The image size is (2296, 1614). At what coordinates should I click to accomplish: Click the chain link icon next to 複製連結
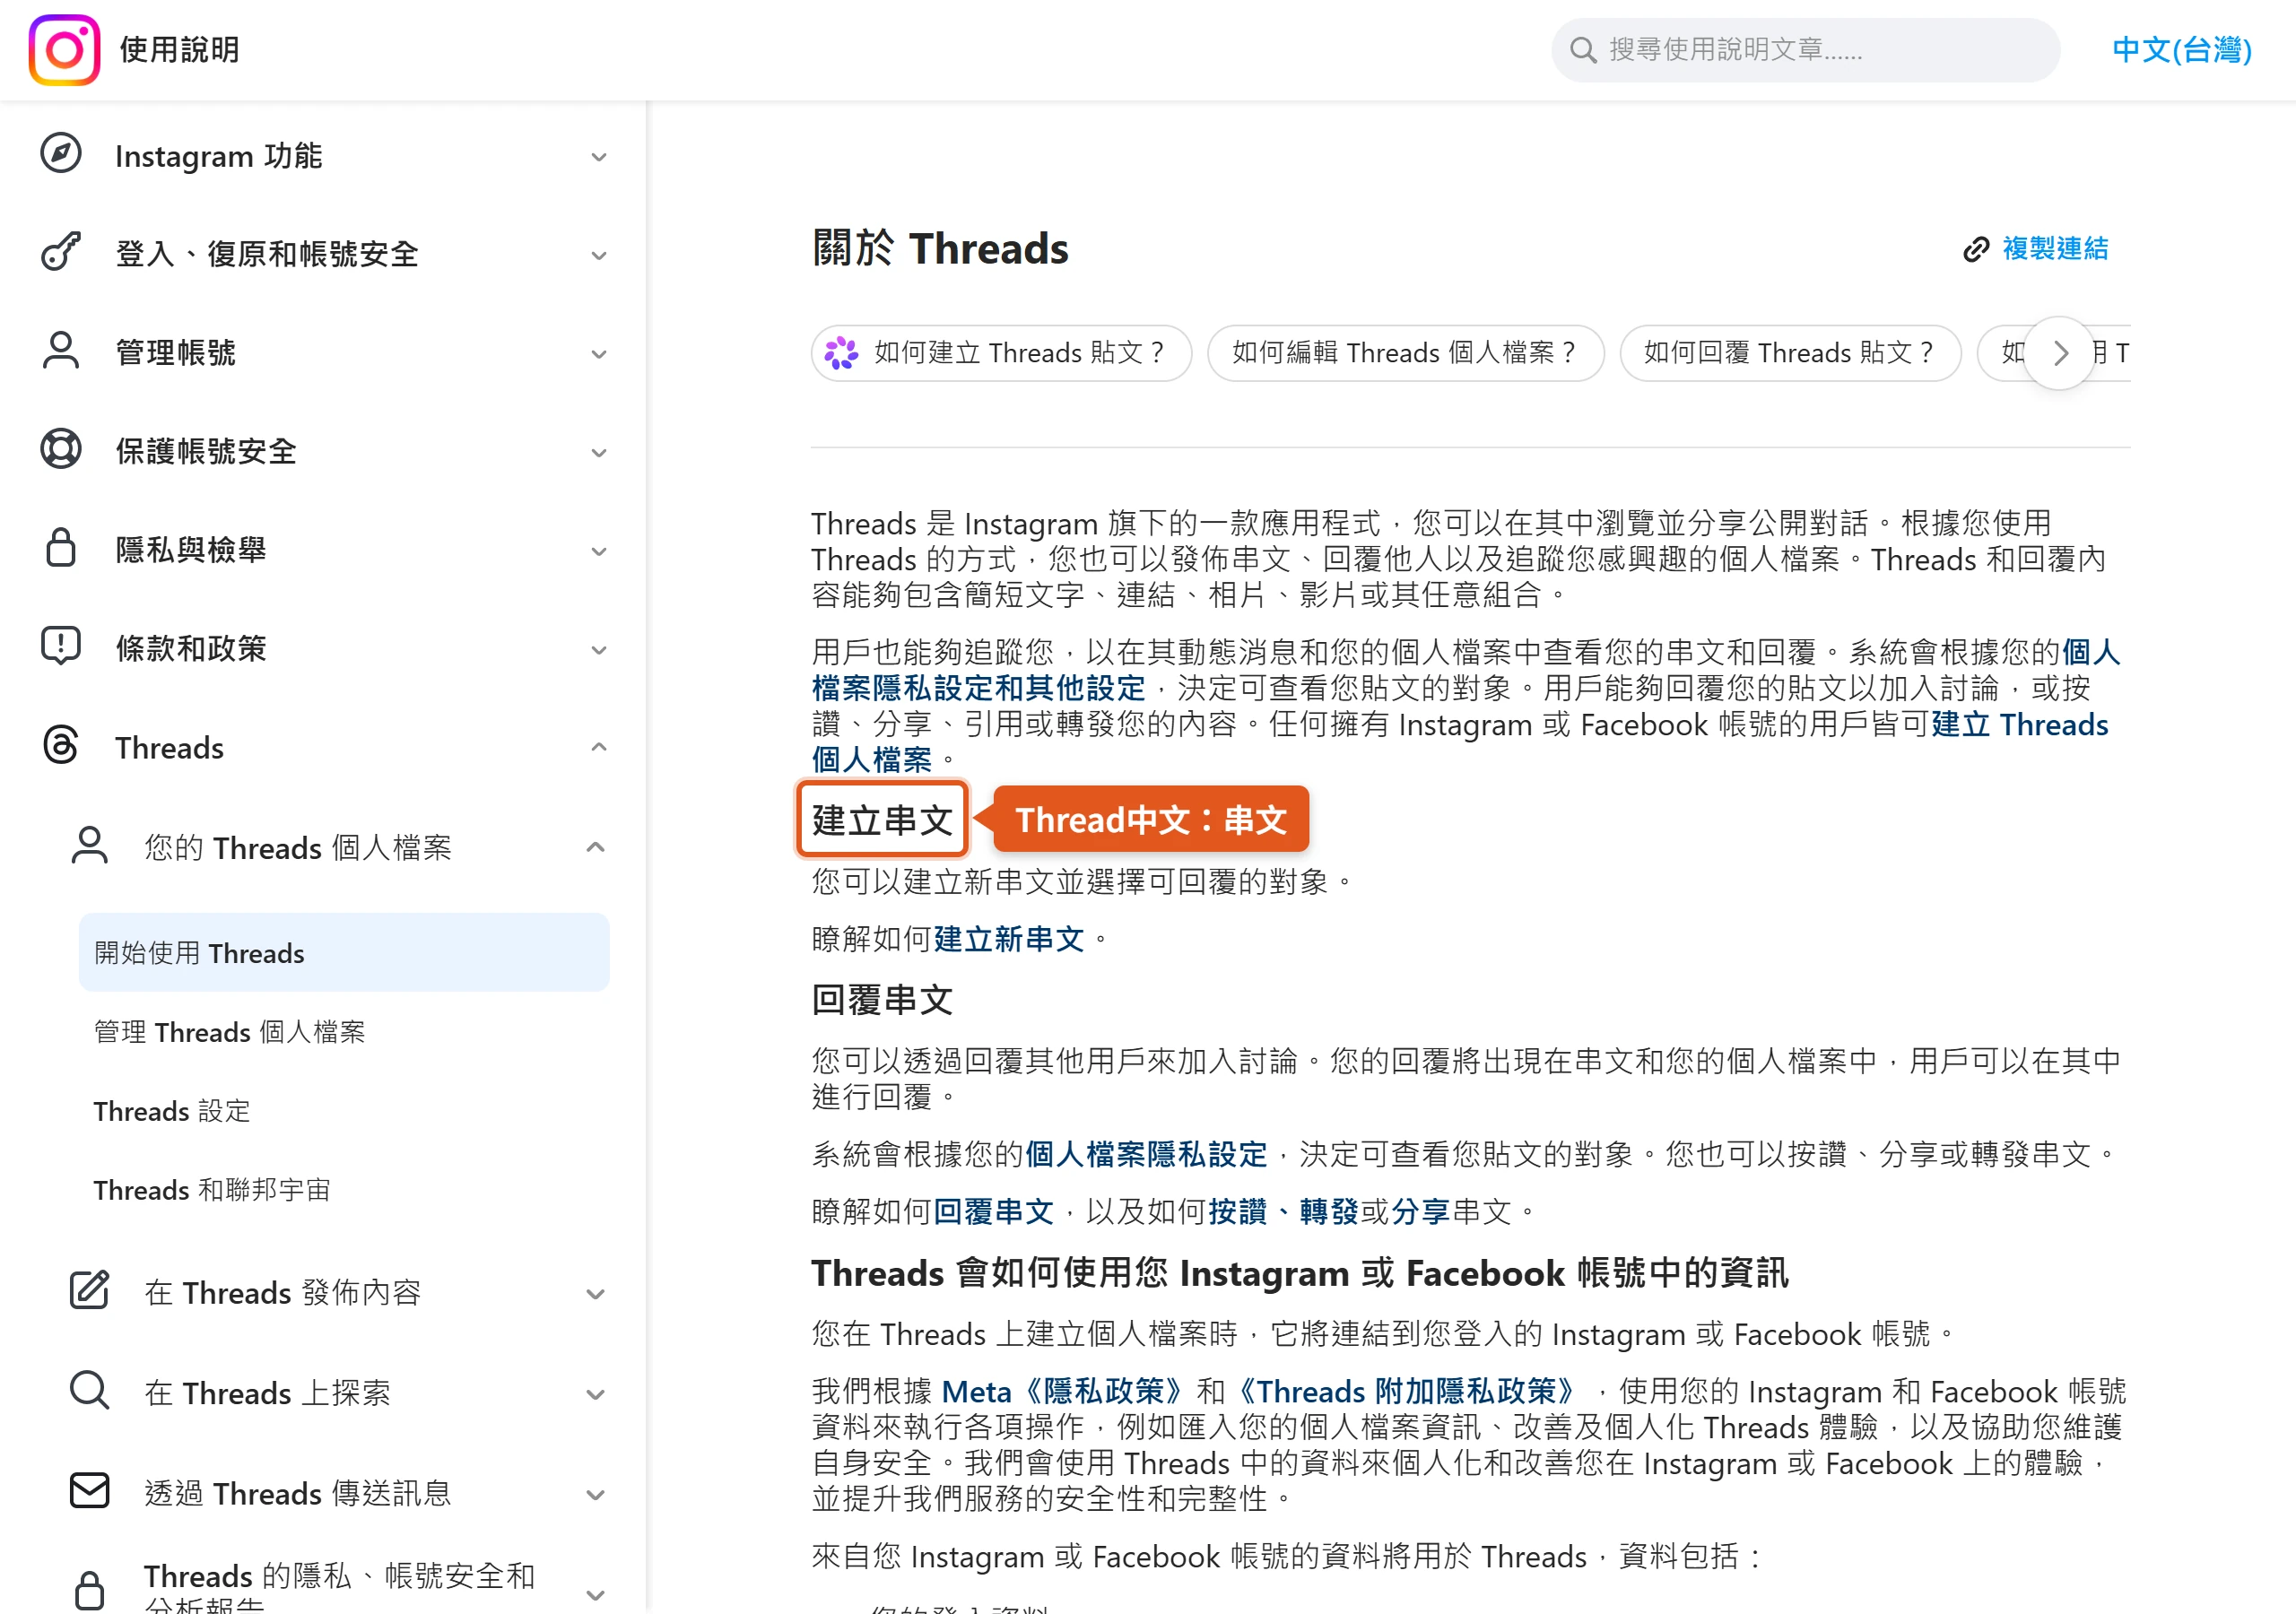(x=1976, y=249)
